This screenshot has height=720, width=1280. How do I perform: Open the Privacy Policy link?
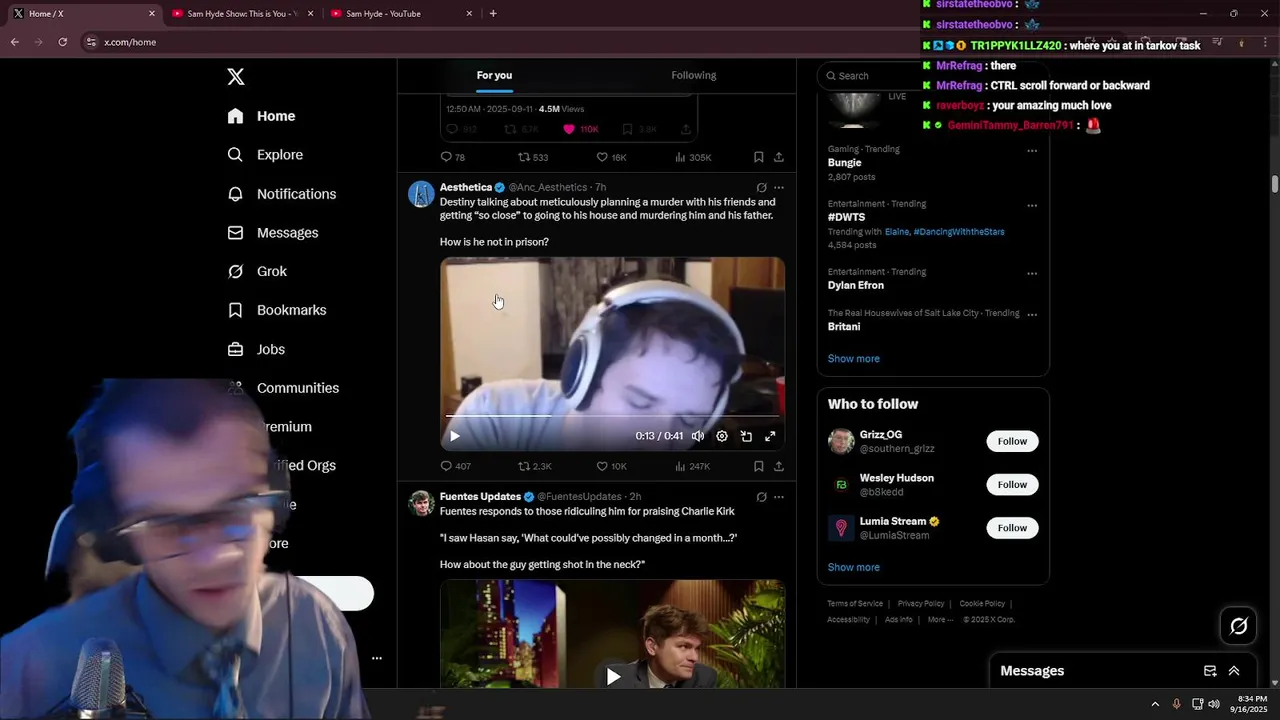tap(921, 604)
